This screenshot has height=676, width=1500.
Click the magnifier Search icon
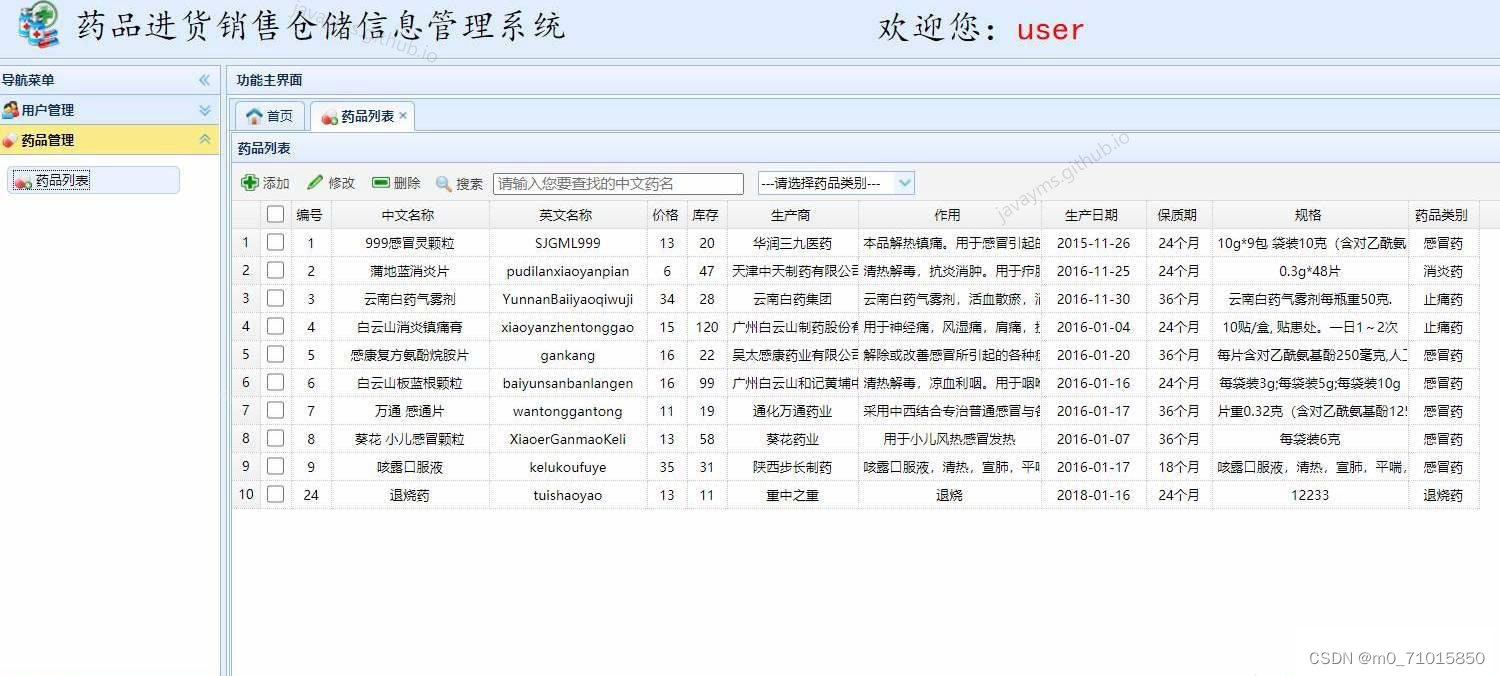click(x=444, y=183)
